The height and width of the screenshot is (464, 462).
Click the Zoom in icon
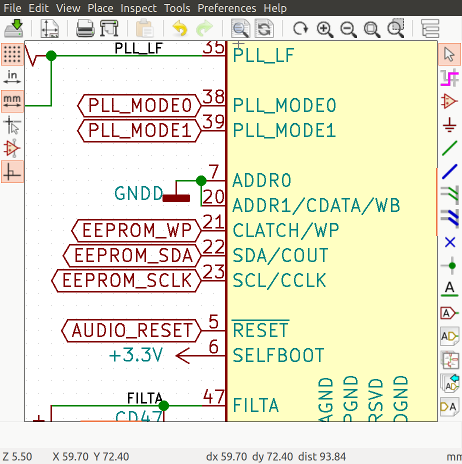point(325,29)
